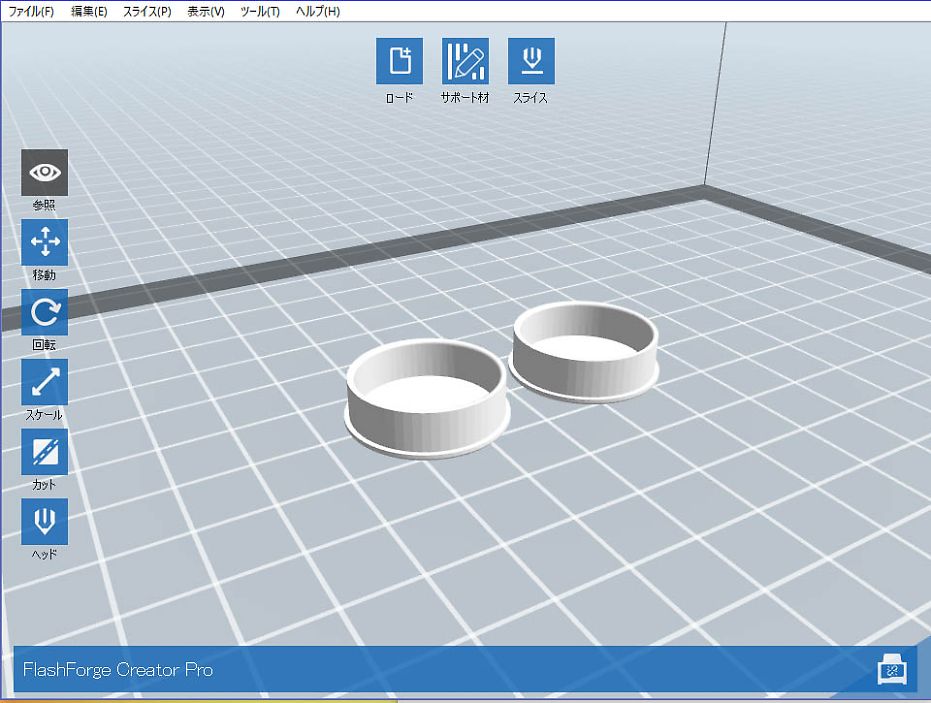Click the FlashForge Creator Pro label

click(x=118, y=670)
